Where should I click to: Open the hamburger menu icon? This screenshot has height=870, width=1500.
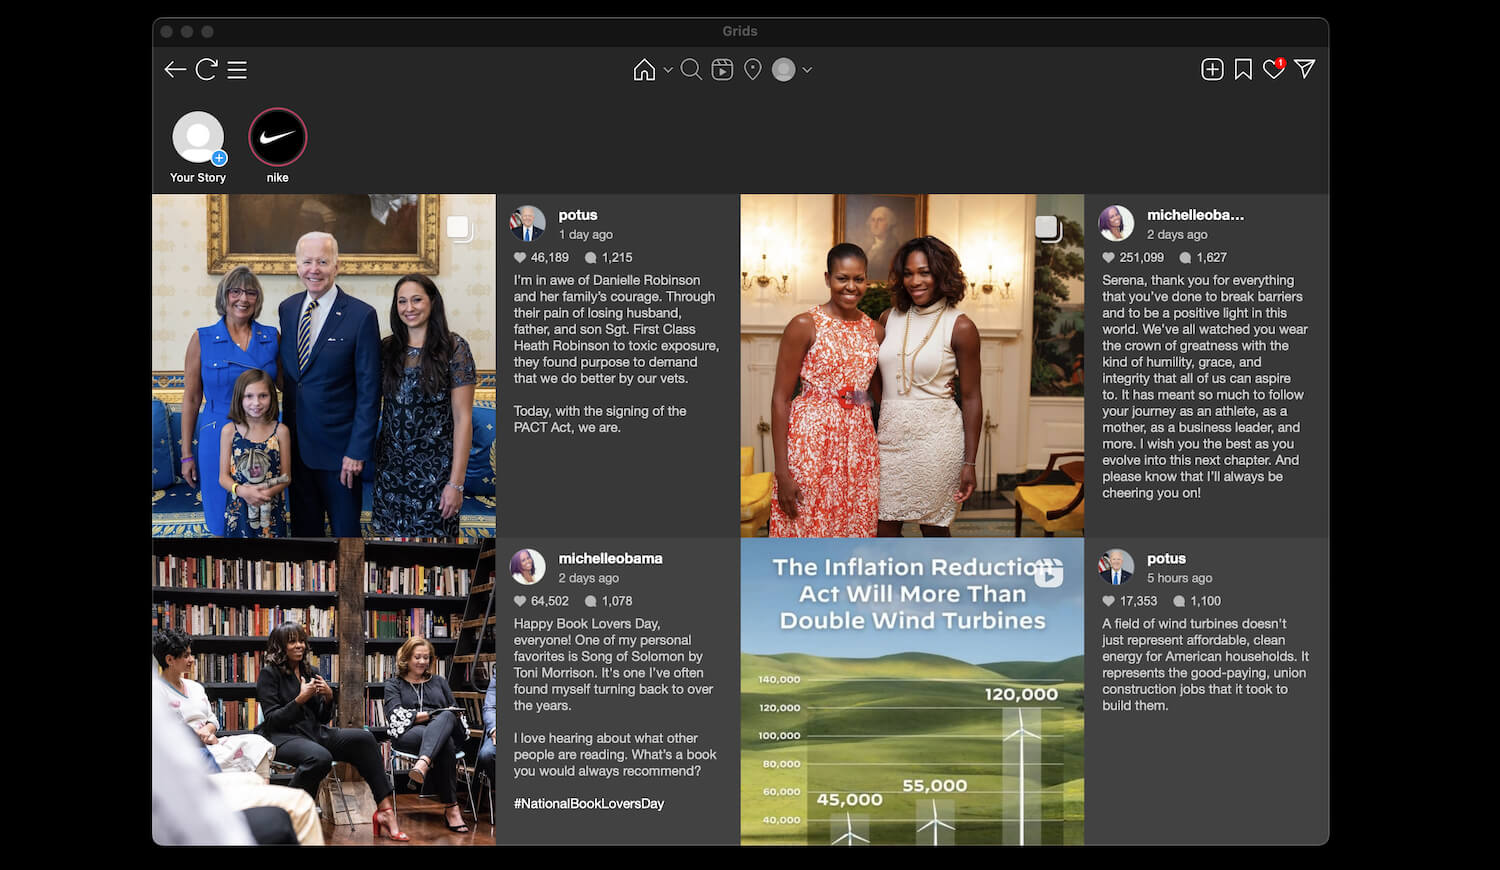point(237,69)
